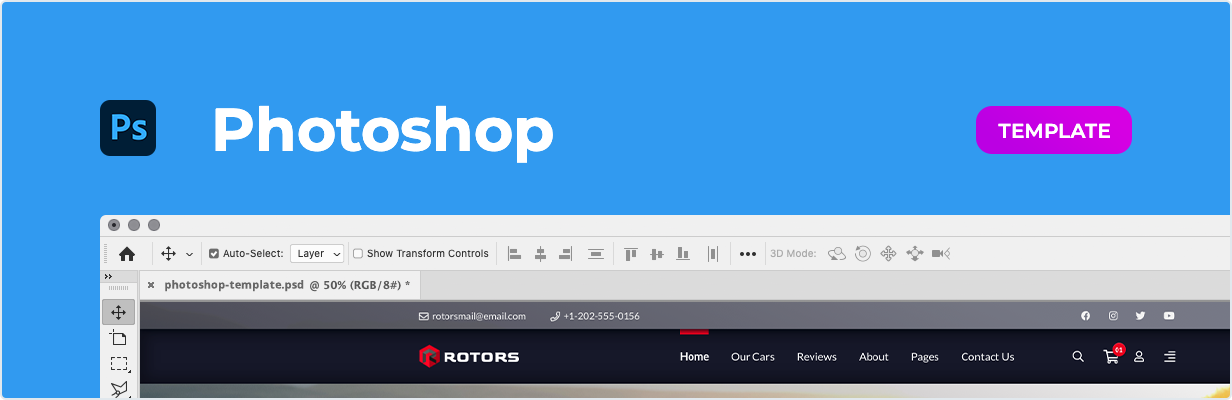Click the gray window zoom button
This screenshot has width=1232, height=400.
point(154,225)
